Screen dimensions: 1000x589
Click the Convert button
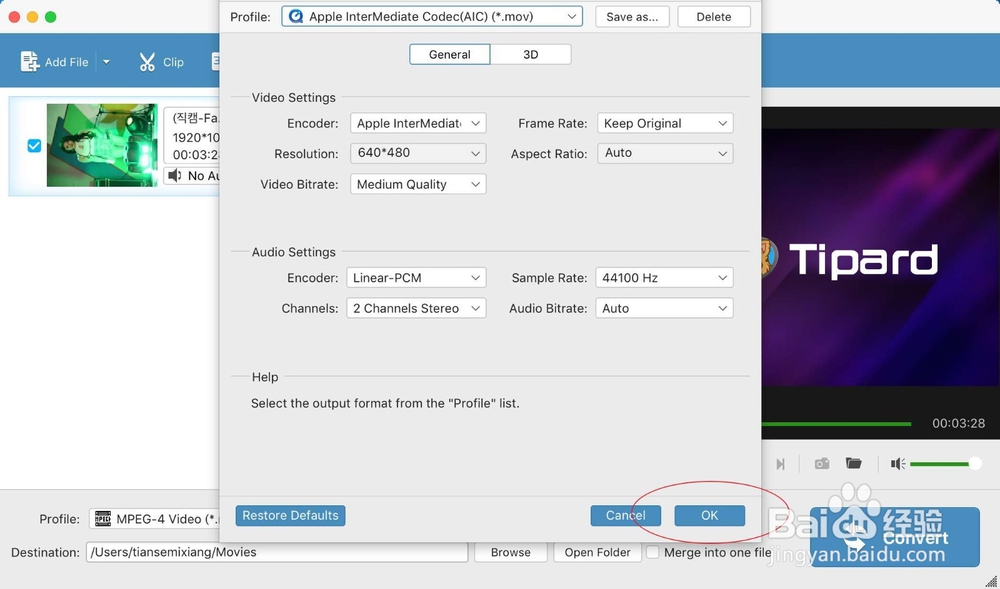click(x=895, y=537)
